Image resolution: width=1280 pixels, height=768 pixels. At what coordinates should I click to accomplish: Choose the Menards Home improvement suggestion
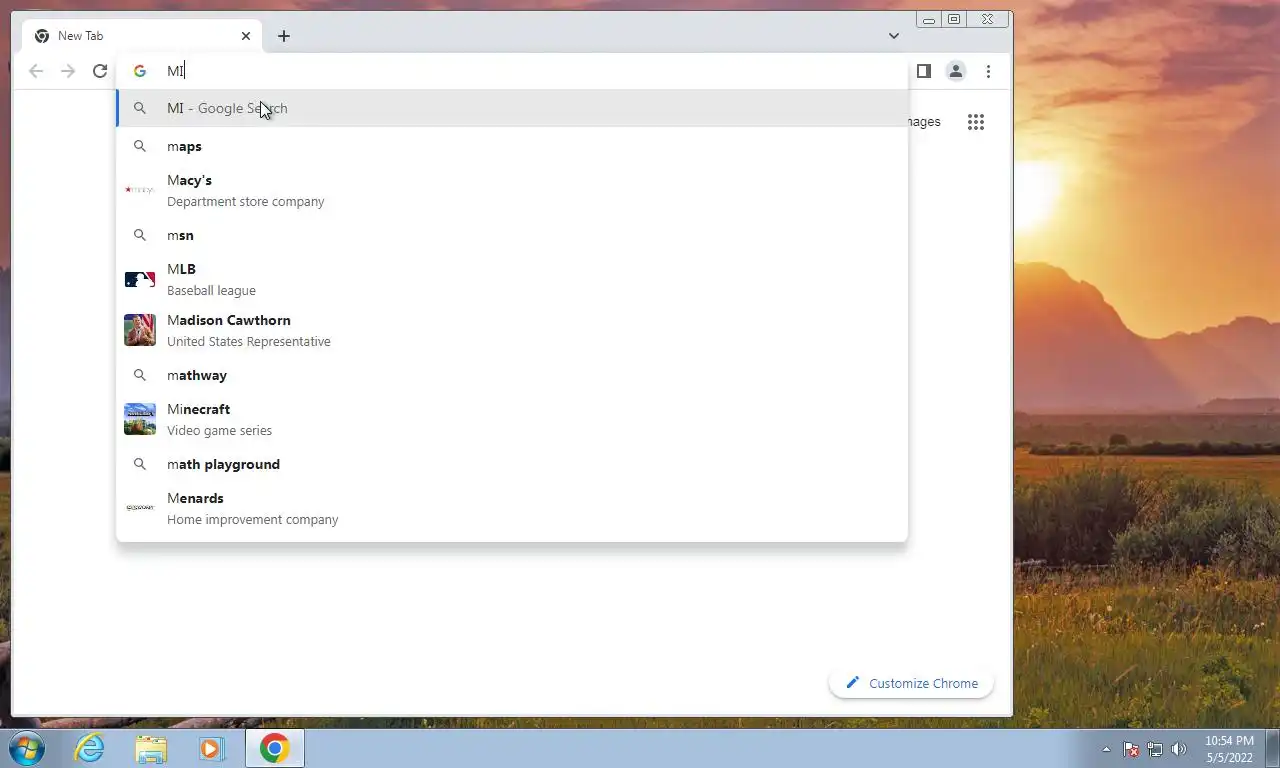pyautogui.click(x=512, y=508)
